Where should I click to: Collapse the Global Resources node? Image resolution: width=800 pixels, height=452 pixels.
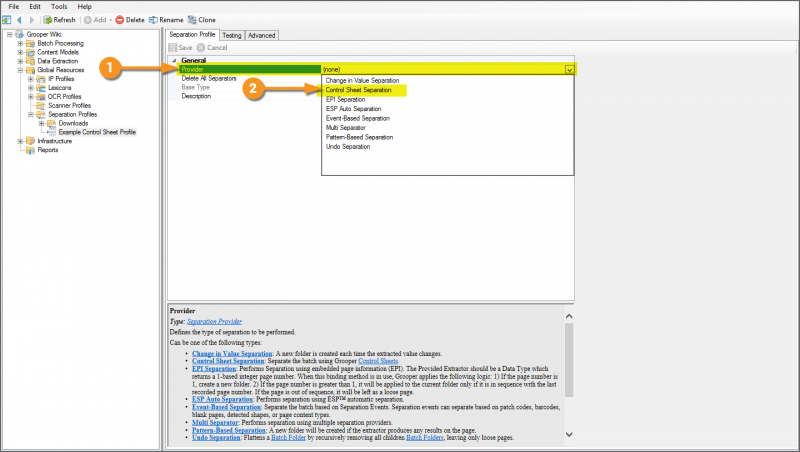(x=20, y=70)
